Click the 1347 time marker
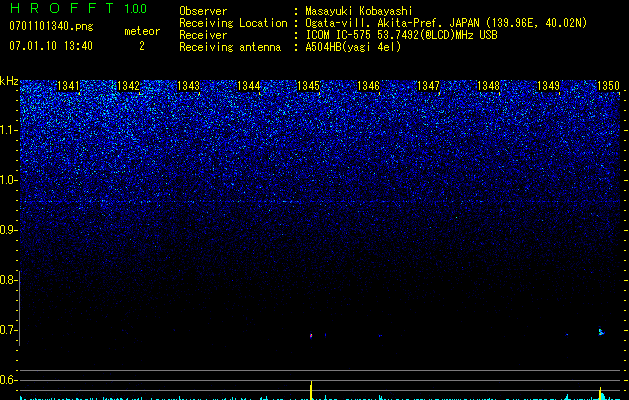Viewport: 629px width, 400px height. click(428, 86)
